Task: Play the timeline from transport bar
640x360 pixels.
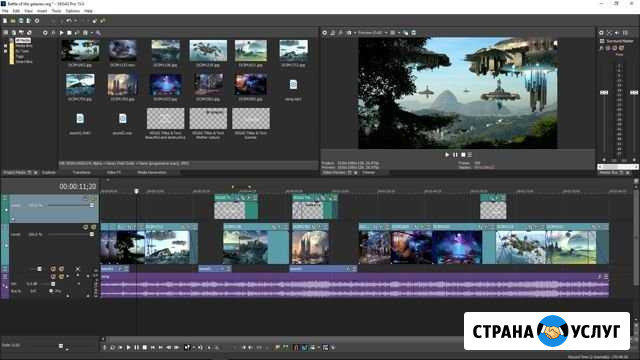Action: (128, 347)
